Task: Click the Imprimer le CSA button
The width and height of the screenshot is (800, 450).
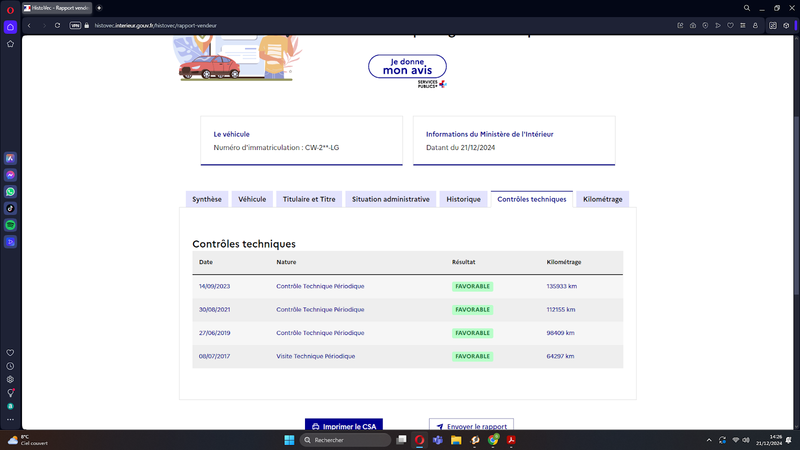Action: pyautogui.click(x=344, y=426)
